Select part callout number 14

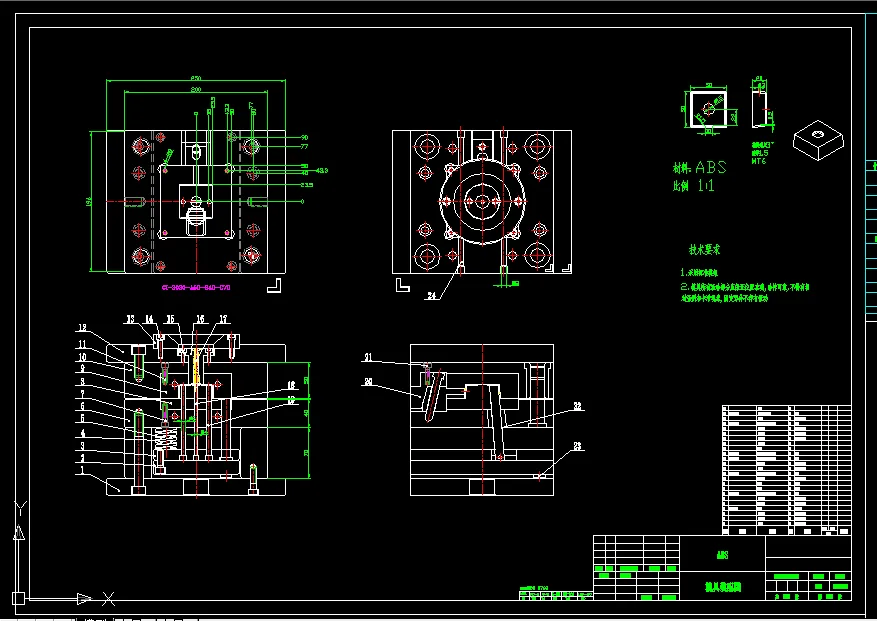pos(149,319)
